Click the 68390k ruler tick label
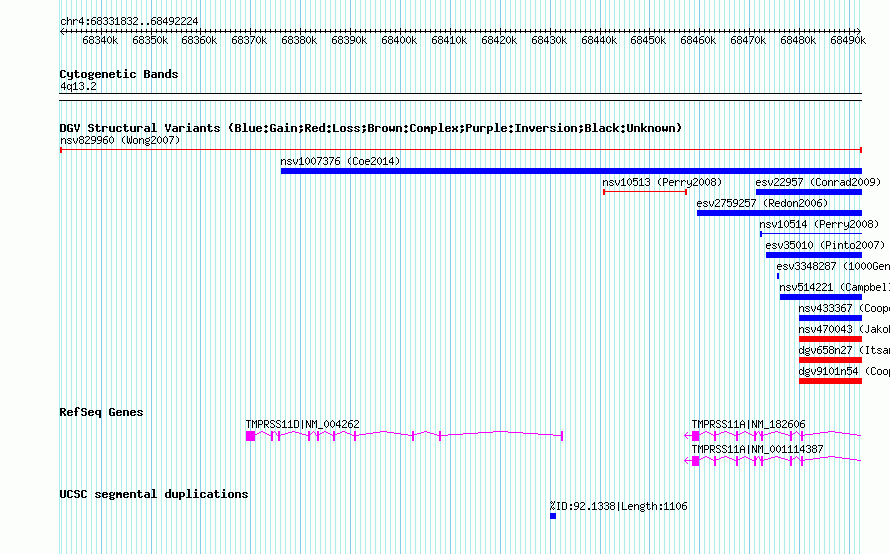The height and width of the screenshot is (554, 890). (349, 41)
